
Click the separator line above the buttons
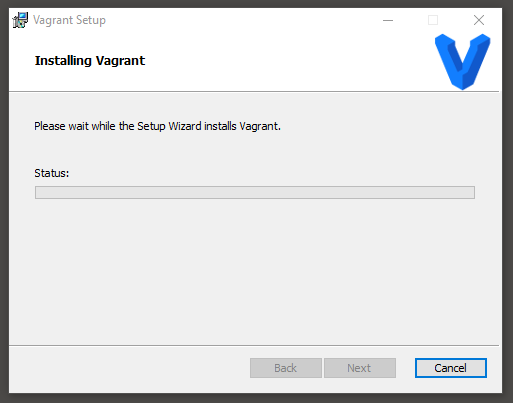coord(254,345)
